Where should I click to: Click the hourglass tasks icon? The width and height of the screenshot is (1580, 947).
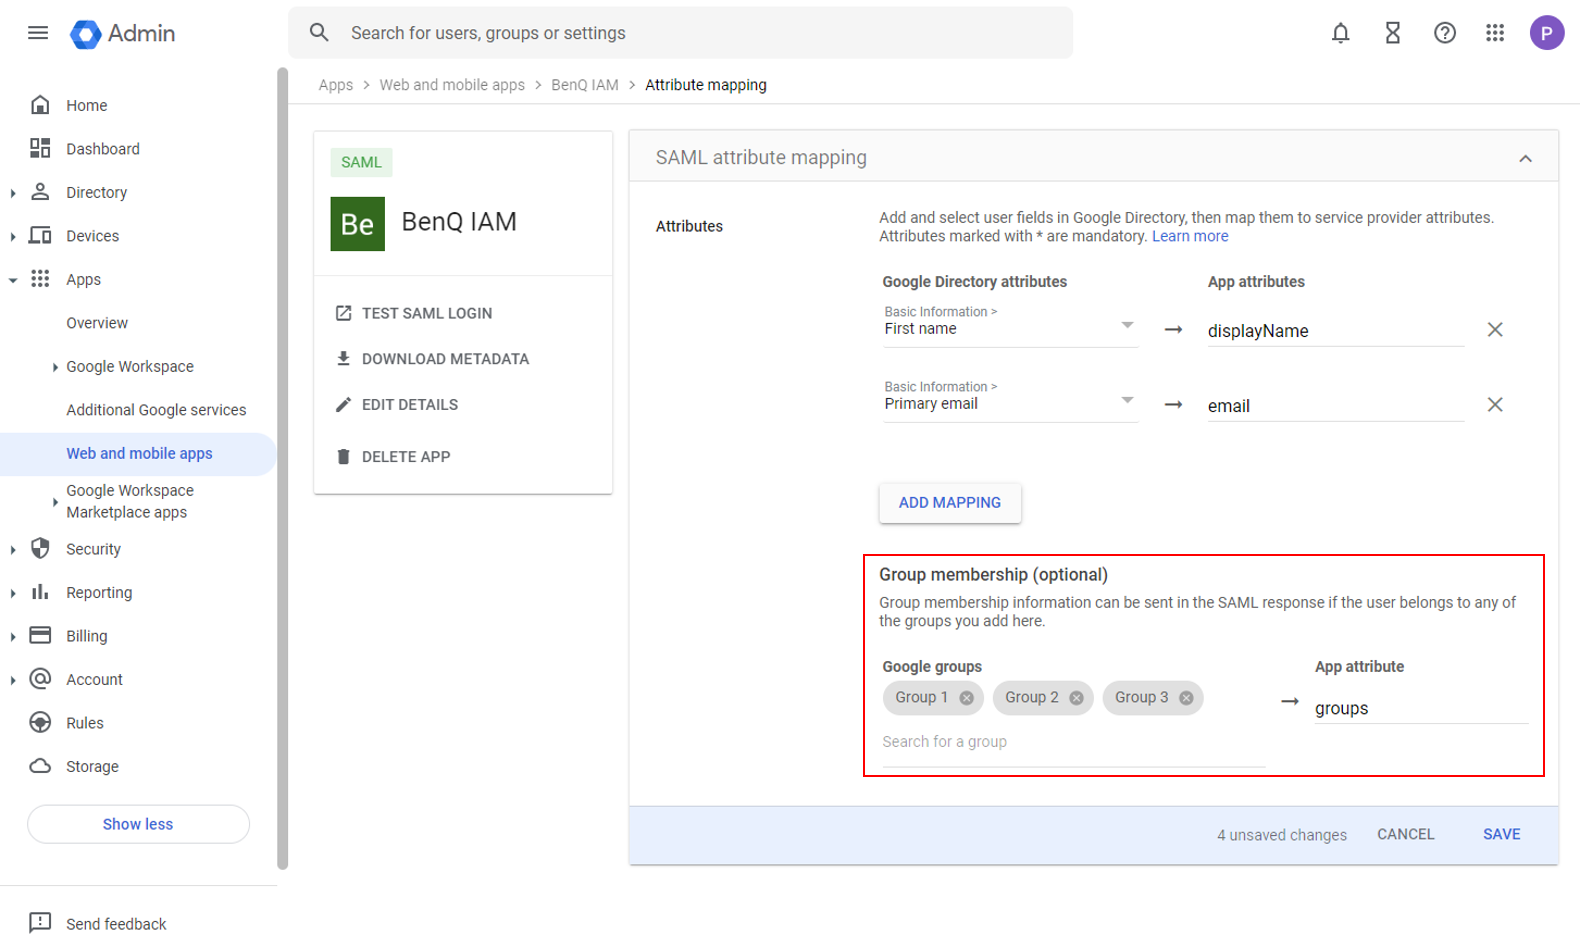click(1392, 33)
